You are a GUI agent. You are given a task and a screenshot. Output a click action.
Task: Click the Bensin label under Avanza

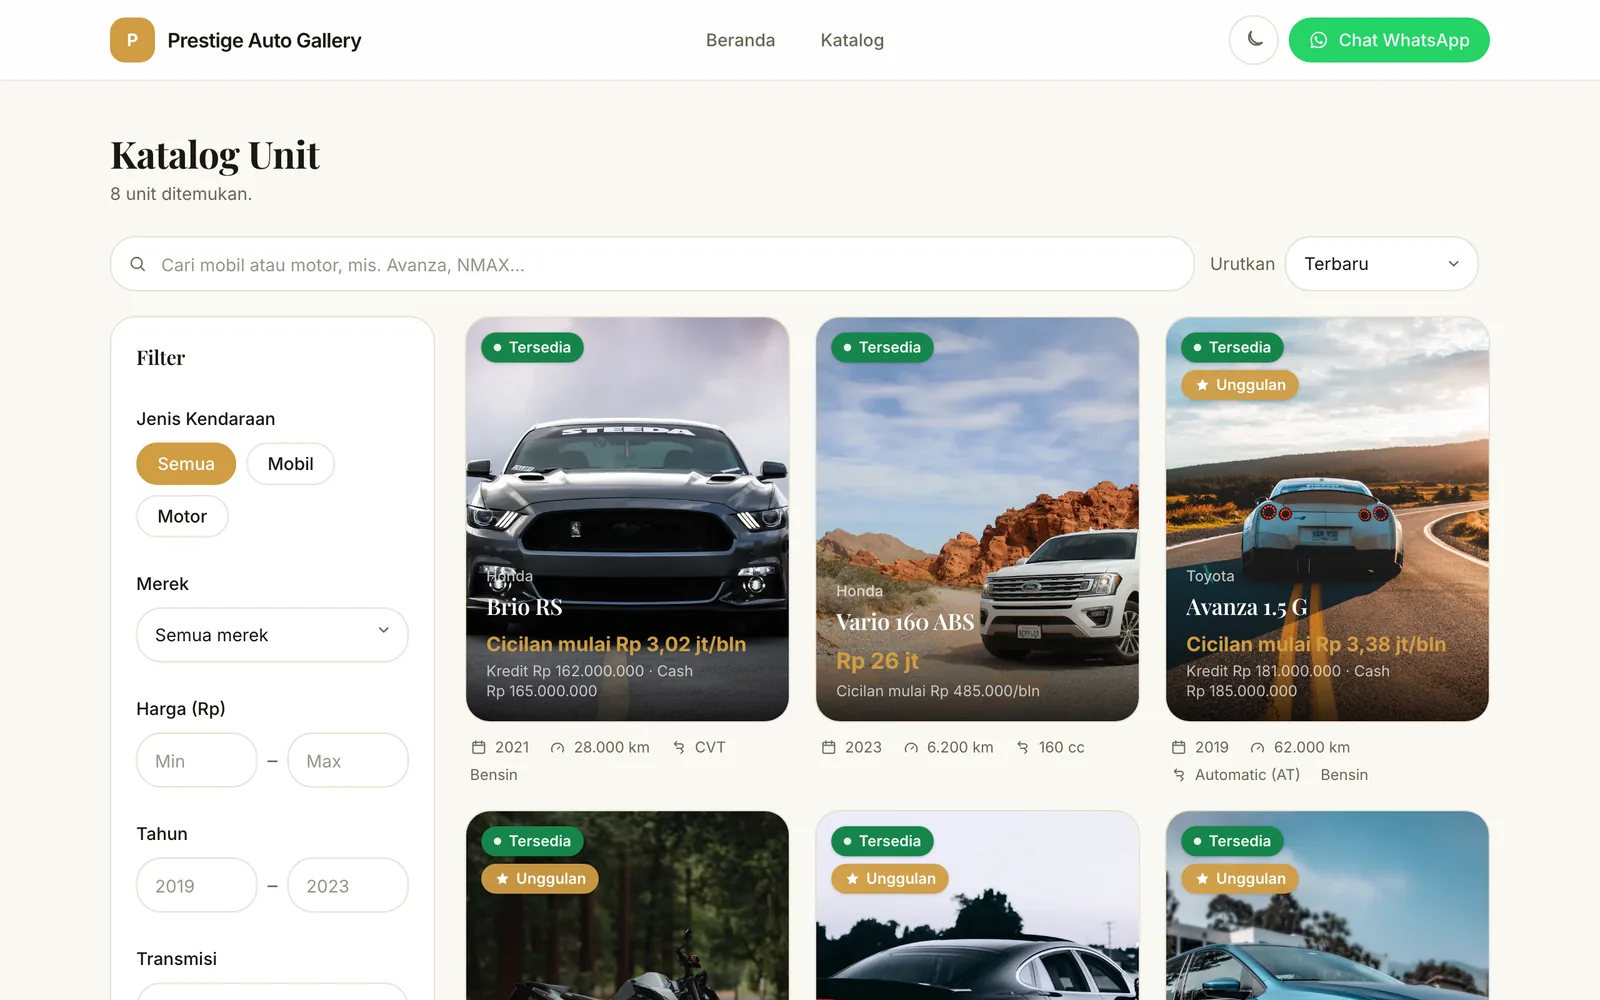(1344, 775)
